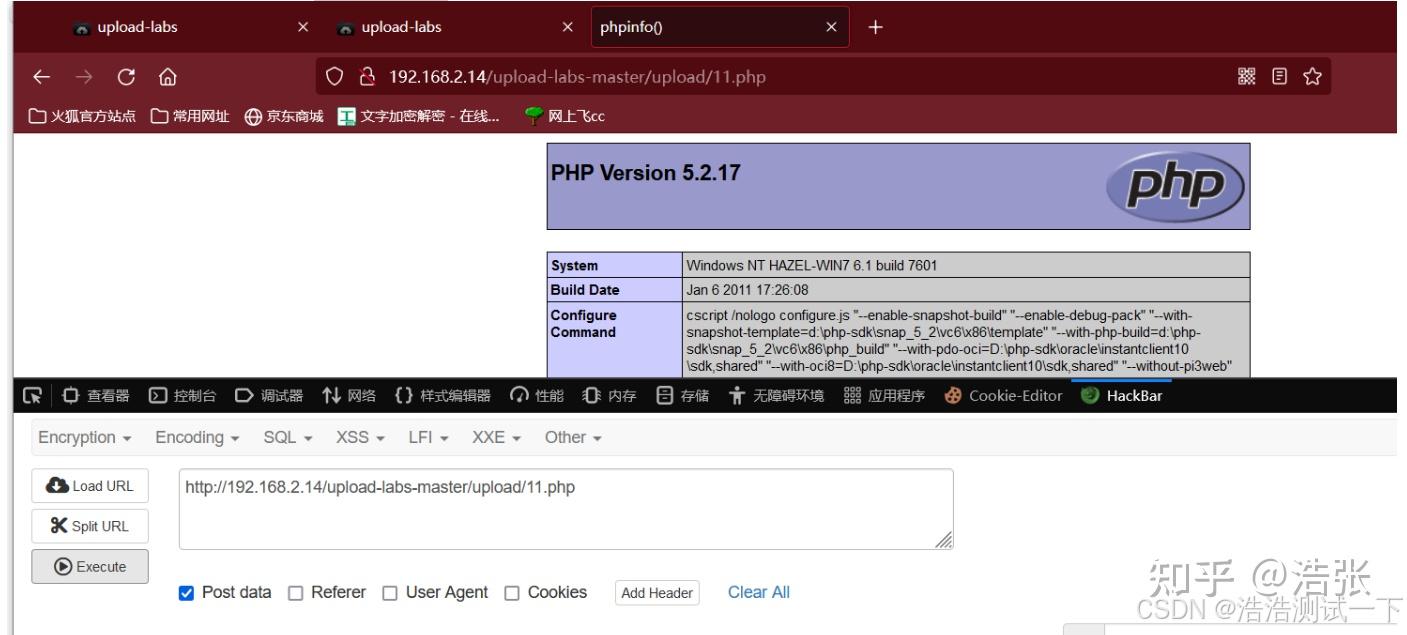Click the Configure Command row label
This screenshot has height=635, width=1407.
coord(584,324)
